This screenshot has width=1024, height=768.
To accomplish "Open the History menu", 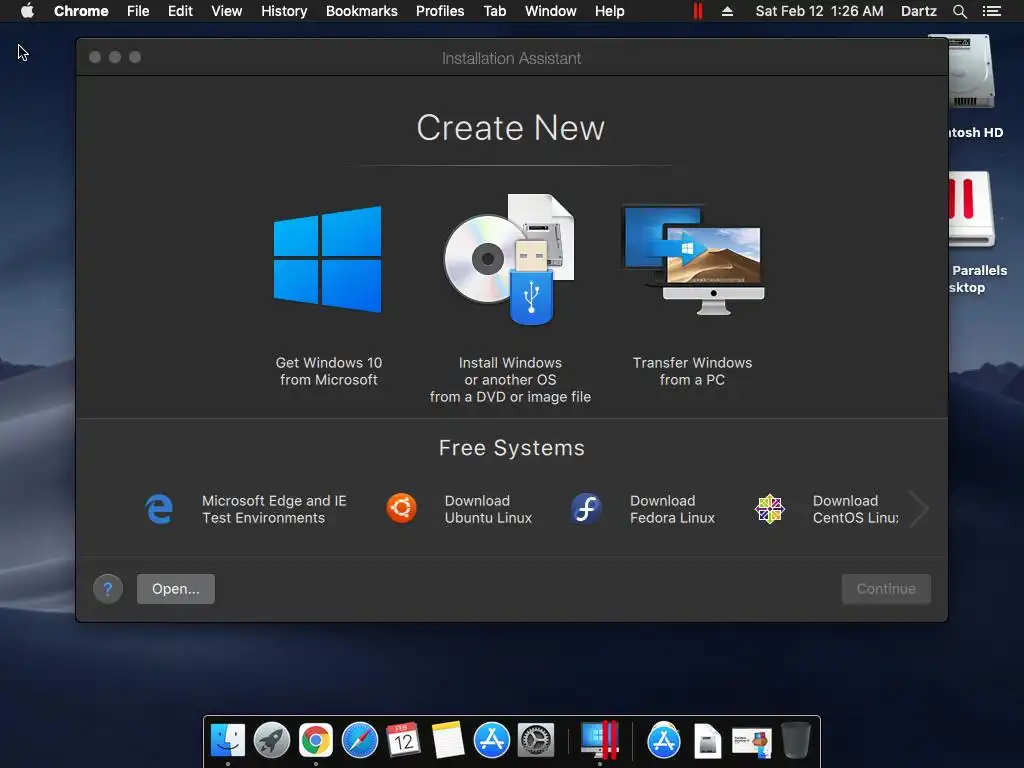I will 284,11.
